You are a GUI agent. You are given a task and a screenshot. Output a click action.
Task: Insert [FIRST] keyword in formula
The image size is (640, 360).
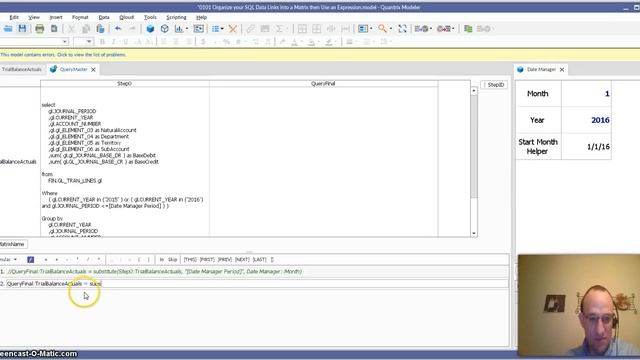(207, 260)
